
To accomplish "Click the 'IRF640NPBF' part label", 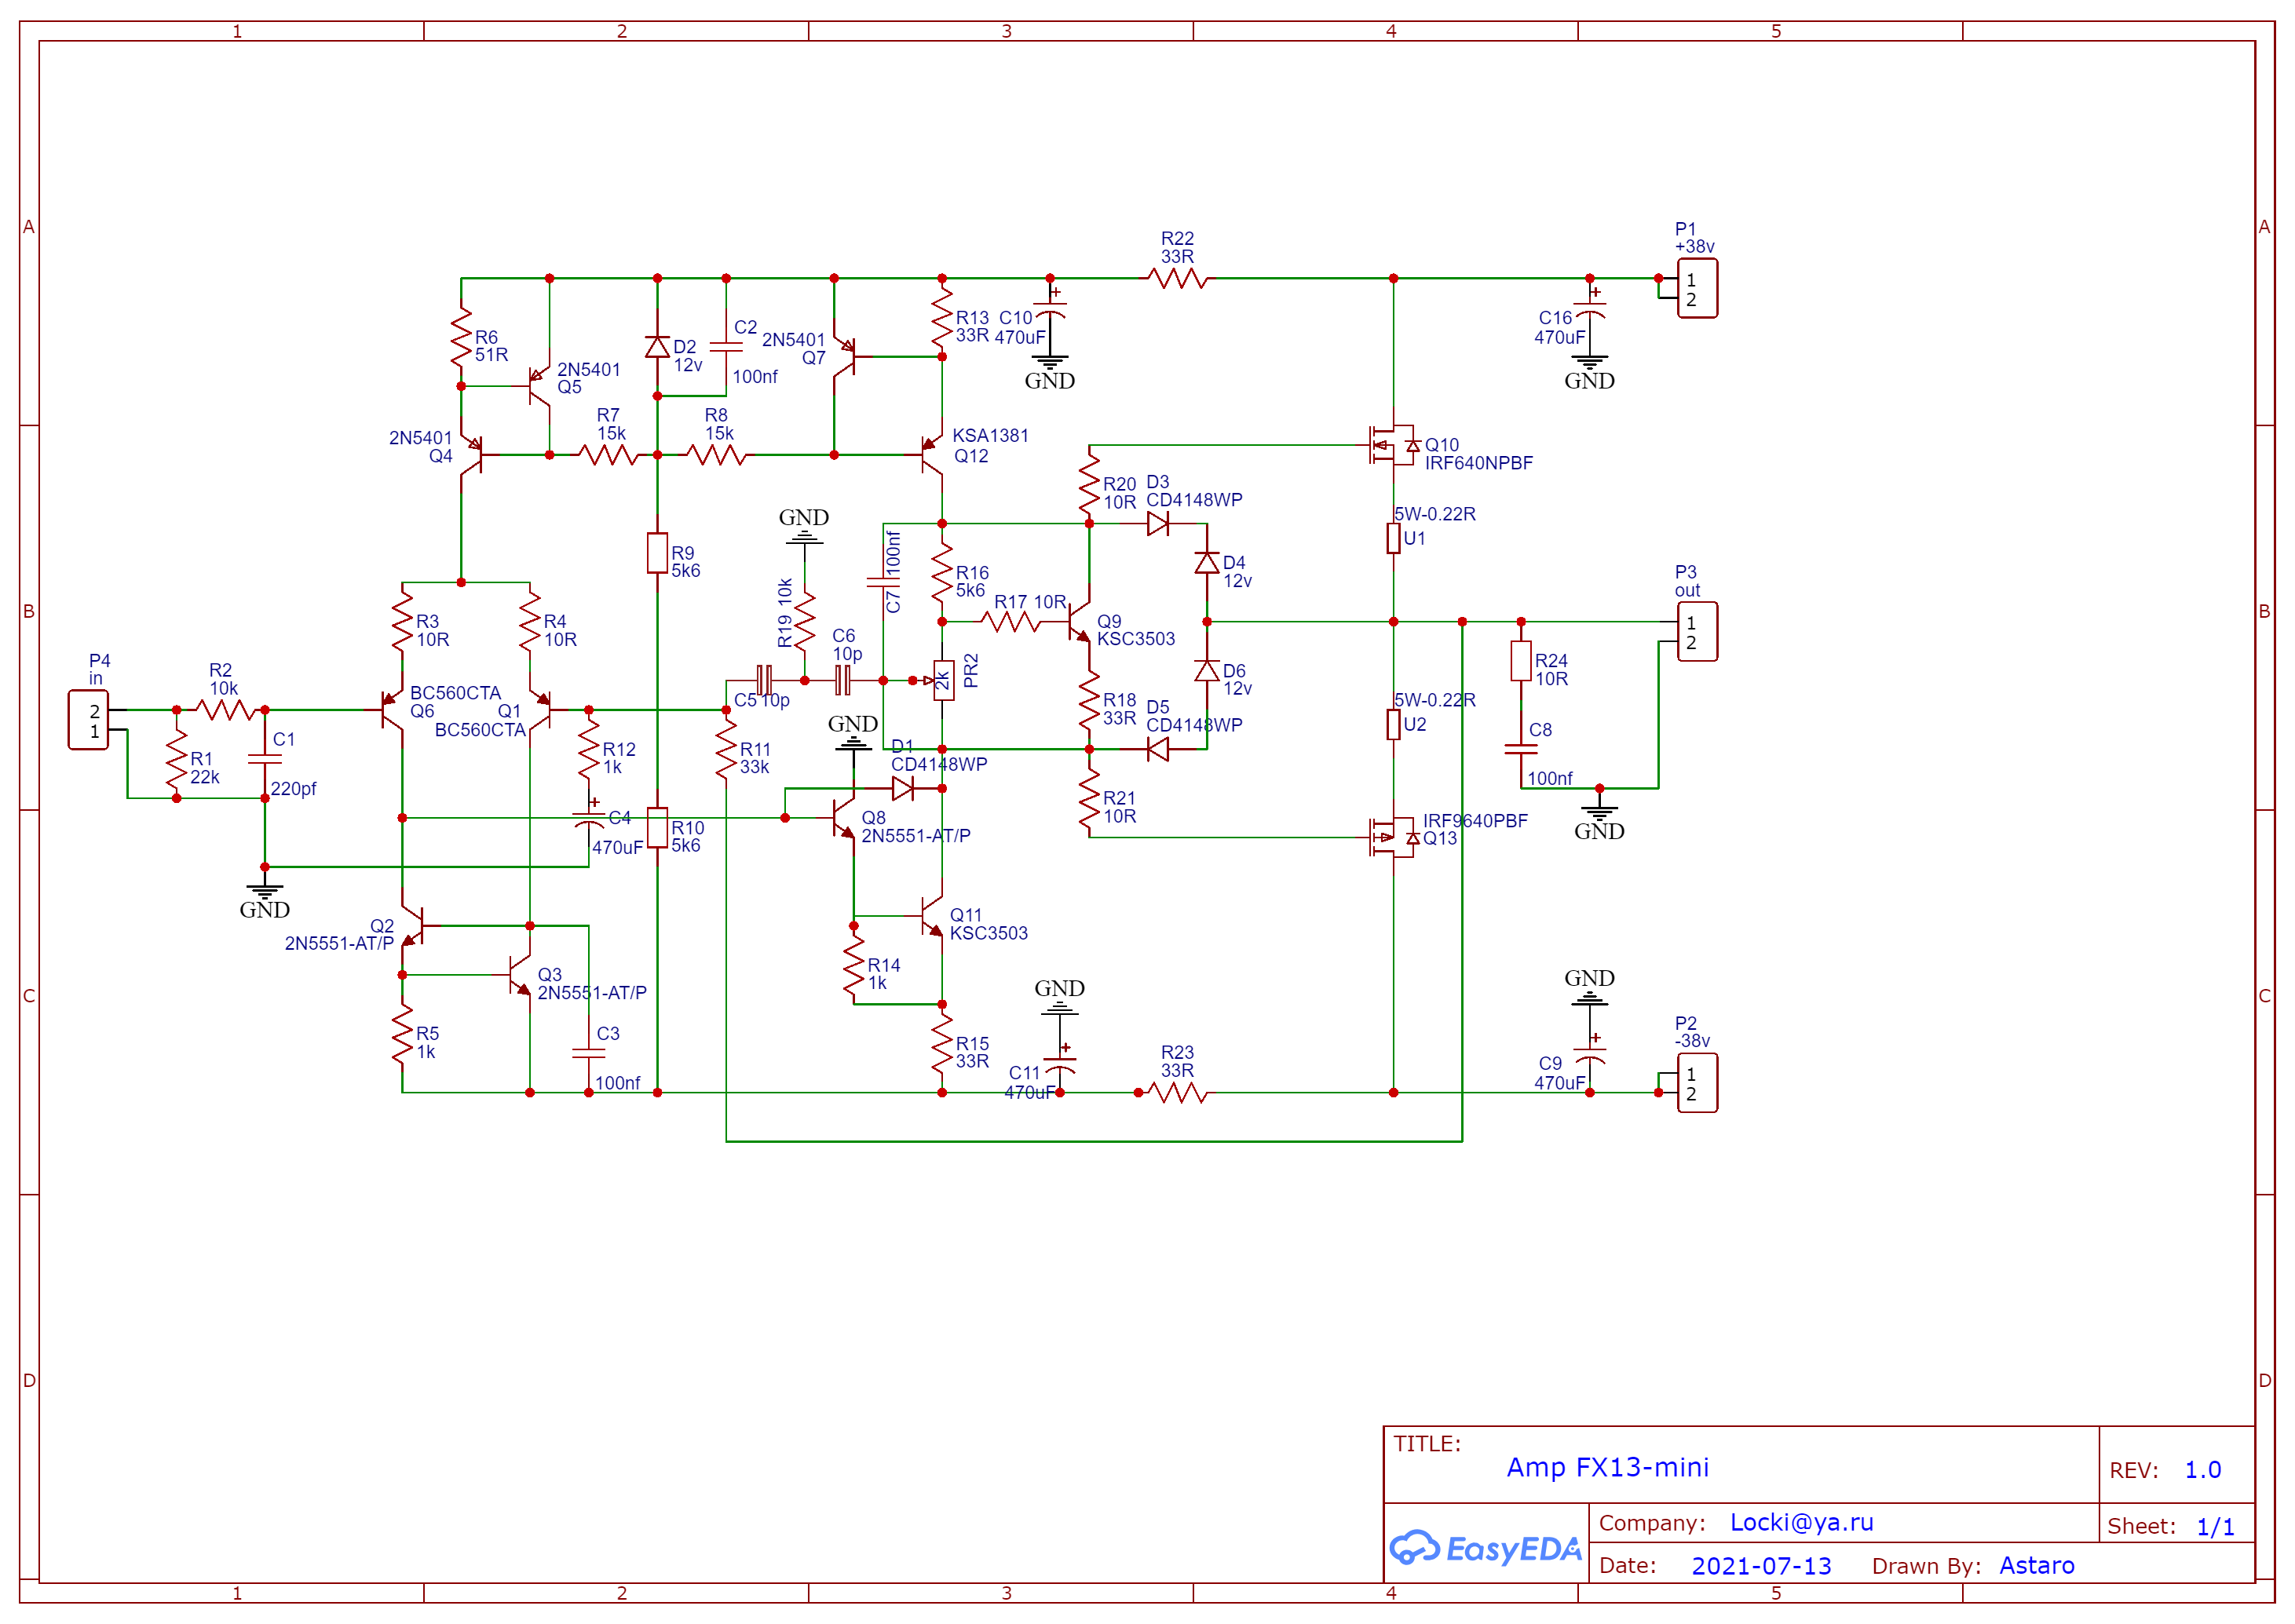I will click(x=1478, y=463).
